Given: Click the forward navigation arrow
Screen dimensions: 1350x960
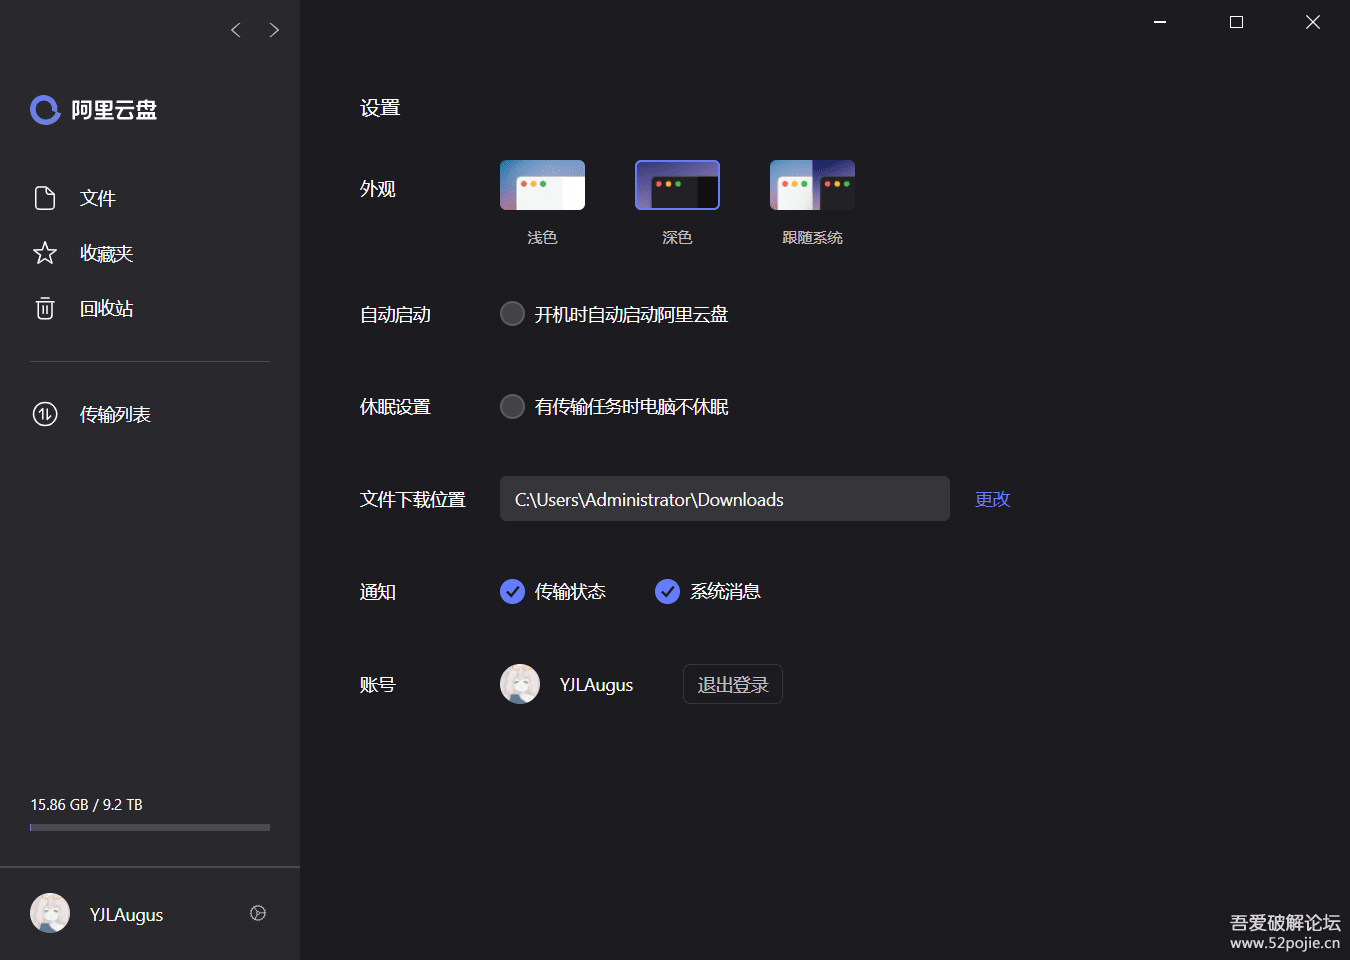Looking at the screenshot, I should [x=274, y=30].
